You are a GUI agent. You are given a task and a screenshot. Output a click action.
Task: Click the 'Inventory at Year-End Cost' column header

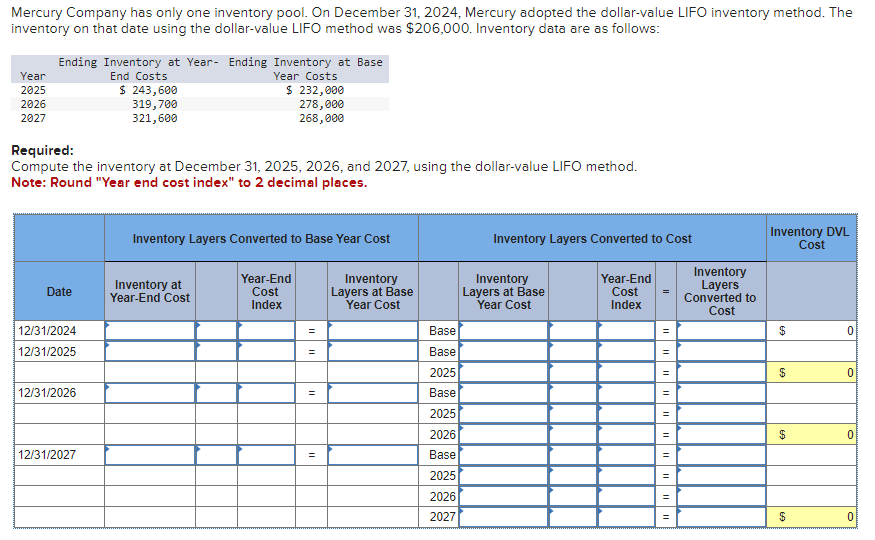point(150,291)
